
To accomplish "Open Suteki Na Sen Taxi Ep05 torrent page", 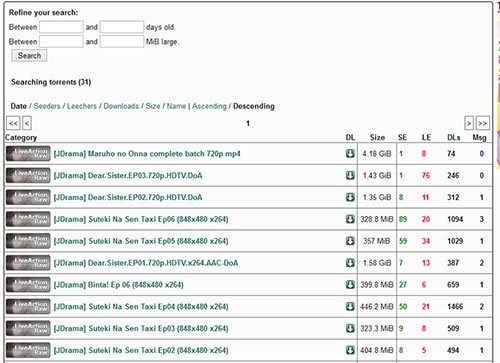I will (141, 241).
